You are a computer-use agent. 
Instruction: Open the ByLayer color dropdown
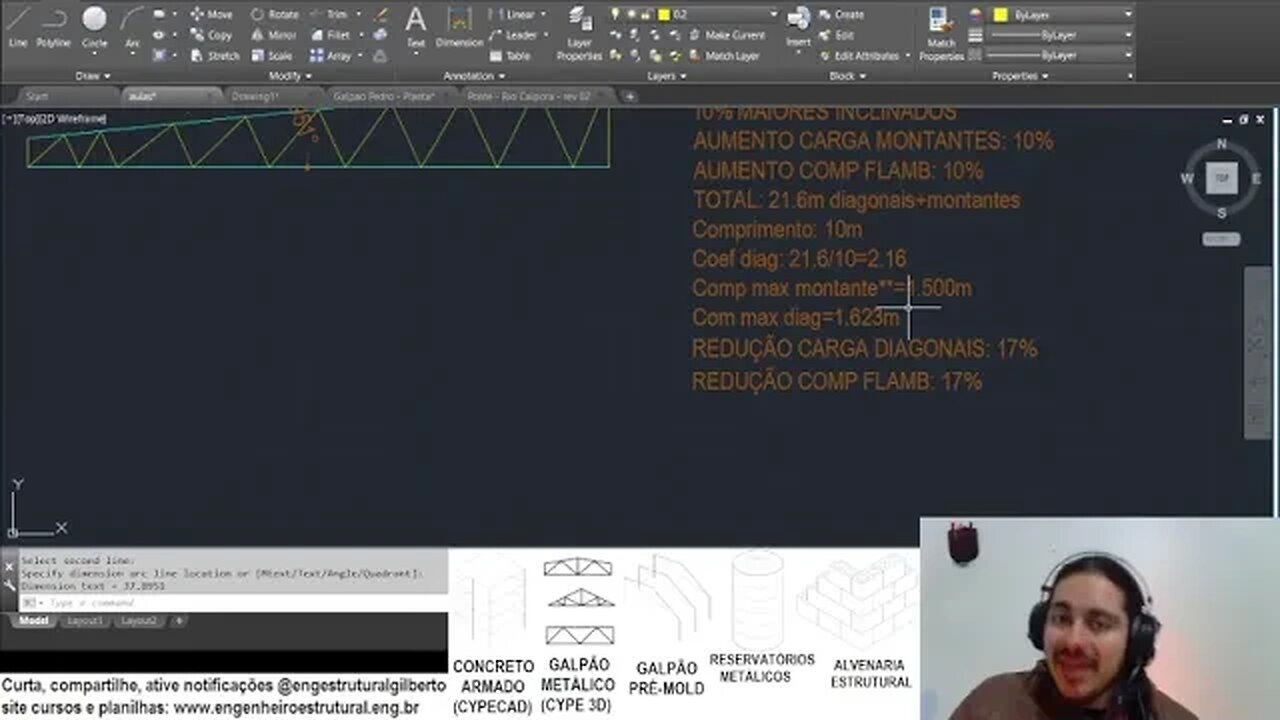(x=1128, y=14)
